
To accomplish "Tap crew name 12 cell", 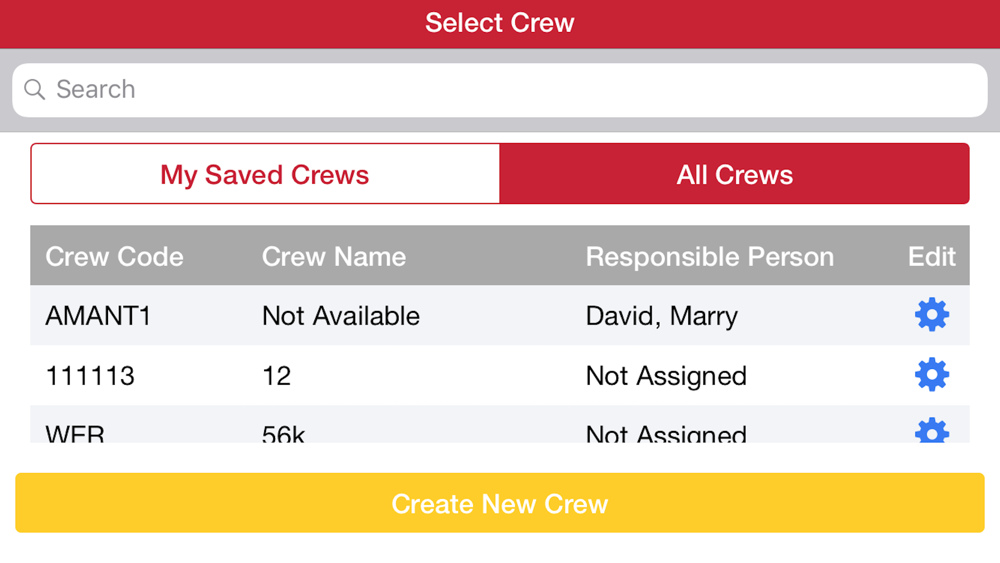I will [277, 376].
